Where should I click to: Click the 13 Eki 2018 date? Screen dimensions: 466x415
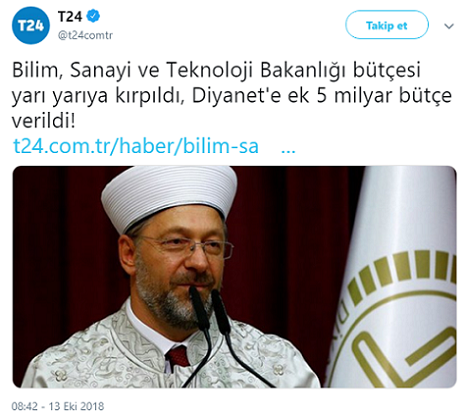(x=76, y=406)
